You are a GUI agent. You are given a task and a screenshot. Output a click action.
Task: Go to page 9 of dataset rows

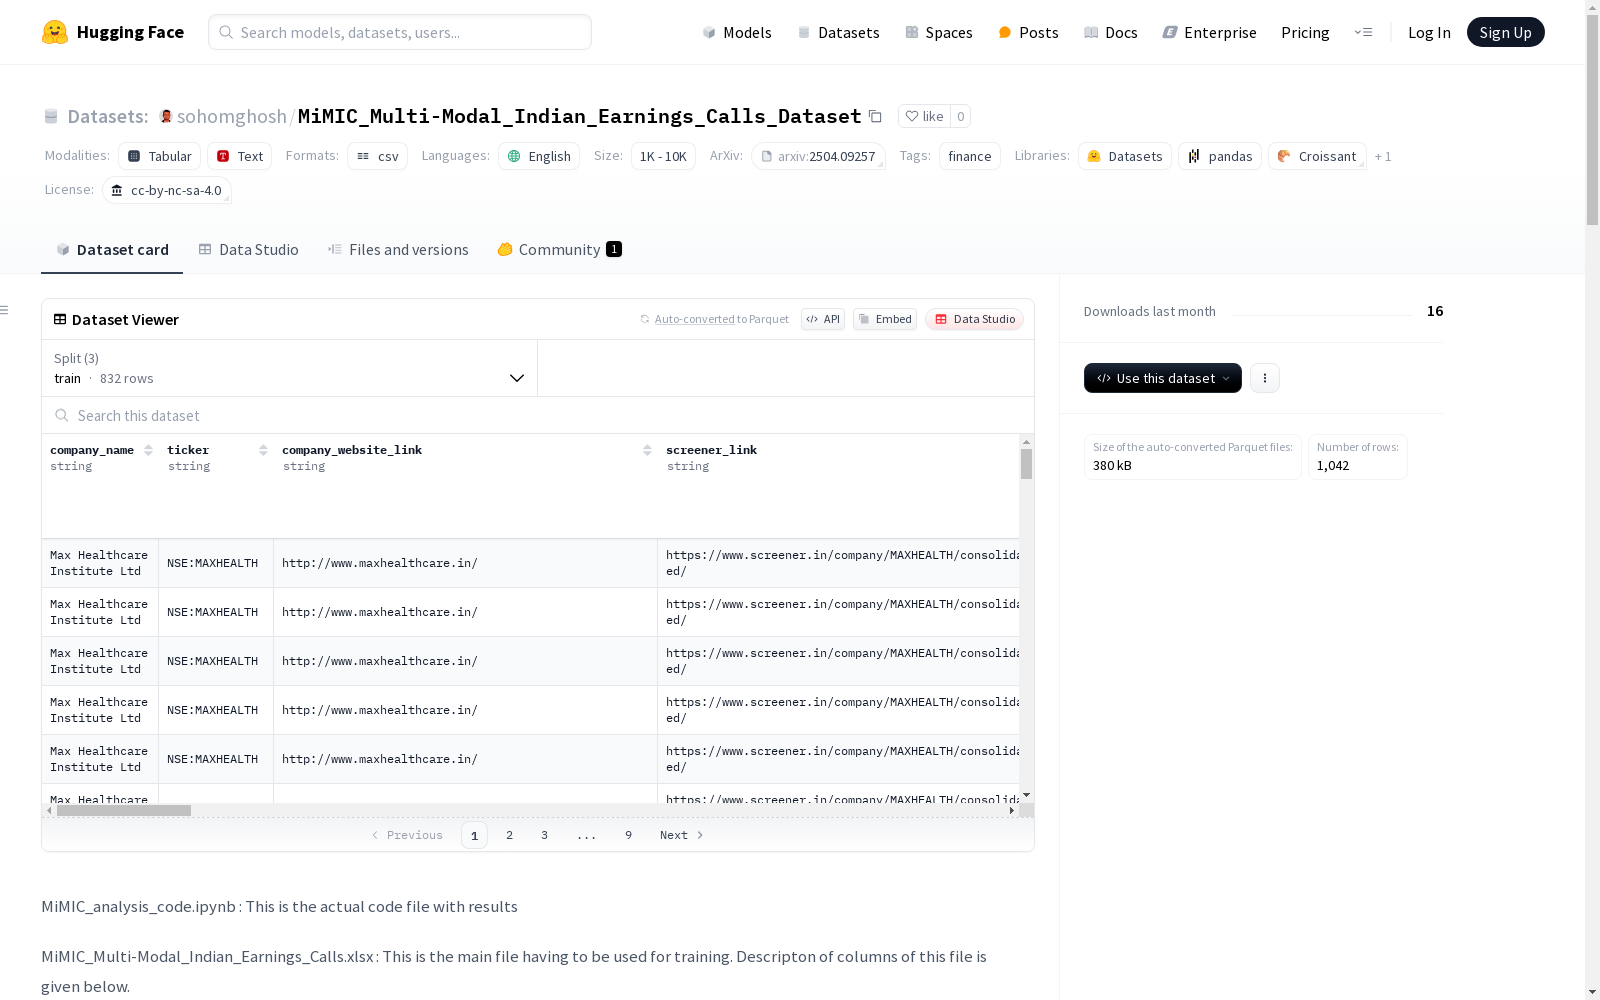(x=628, y=835)
